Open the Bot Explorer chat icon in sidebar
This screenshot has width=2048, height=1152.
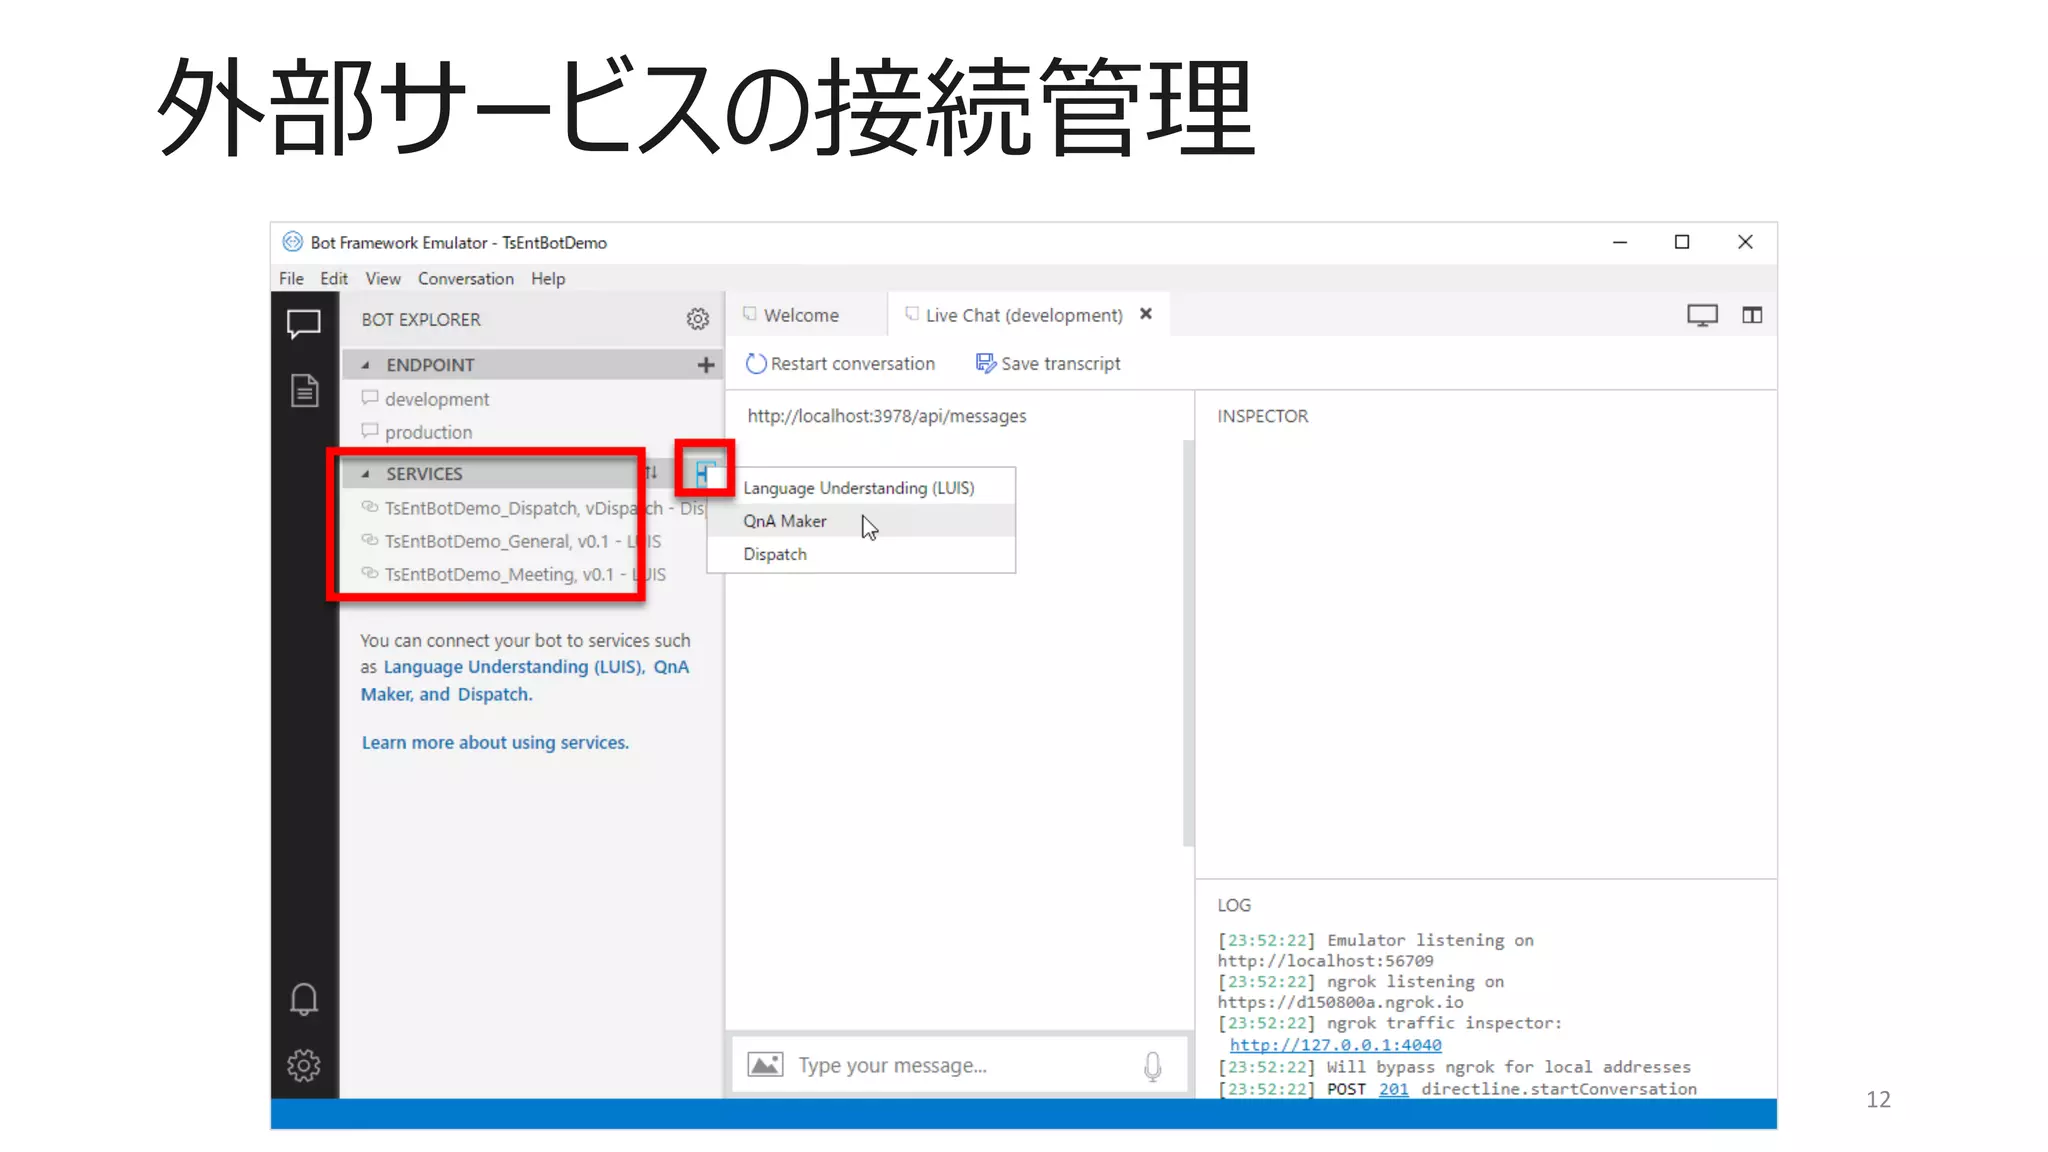tap(304, 324)
